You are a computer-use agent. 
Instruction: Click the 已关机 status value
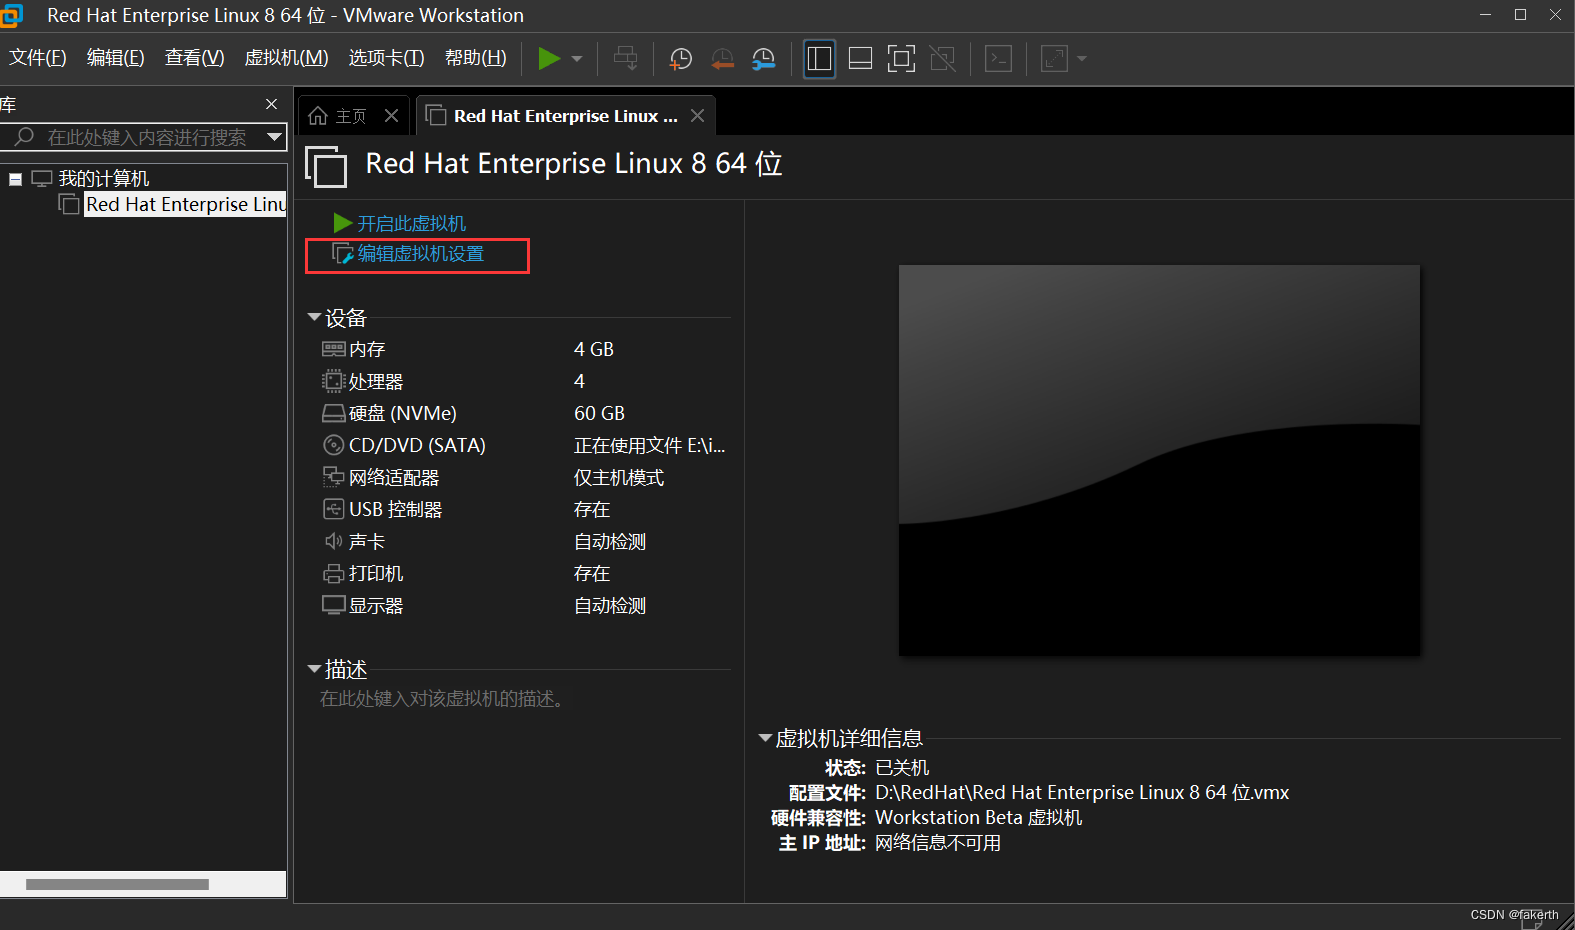tap(902, 767)
